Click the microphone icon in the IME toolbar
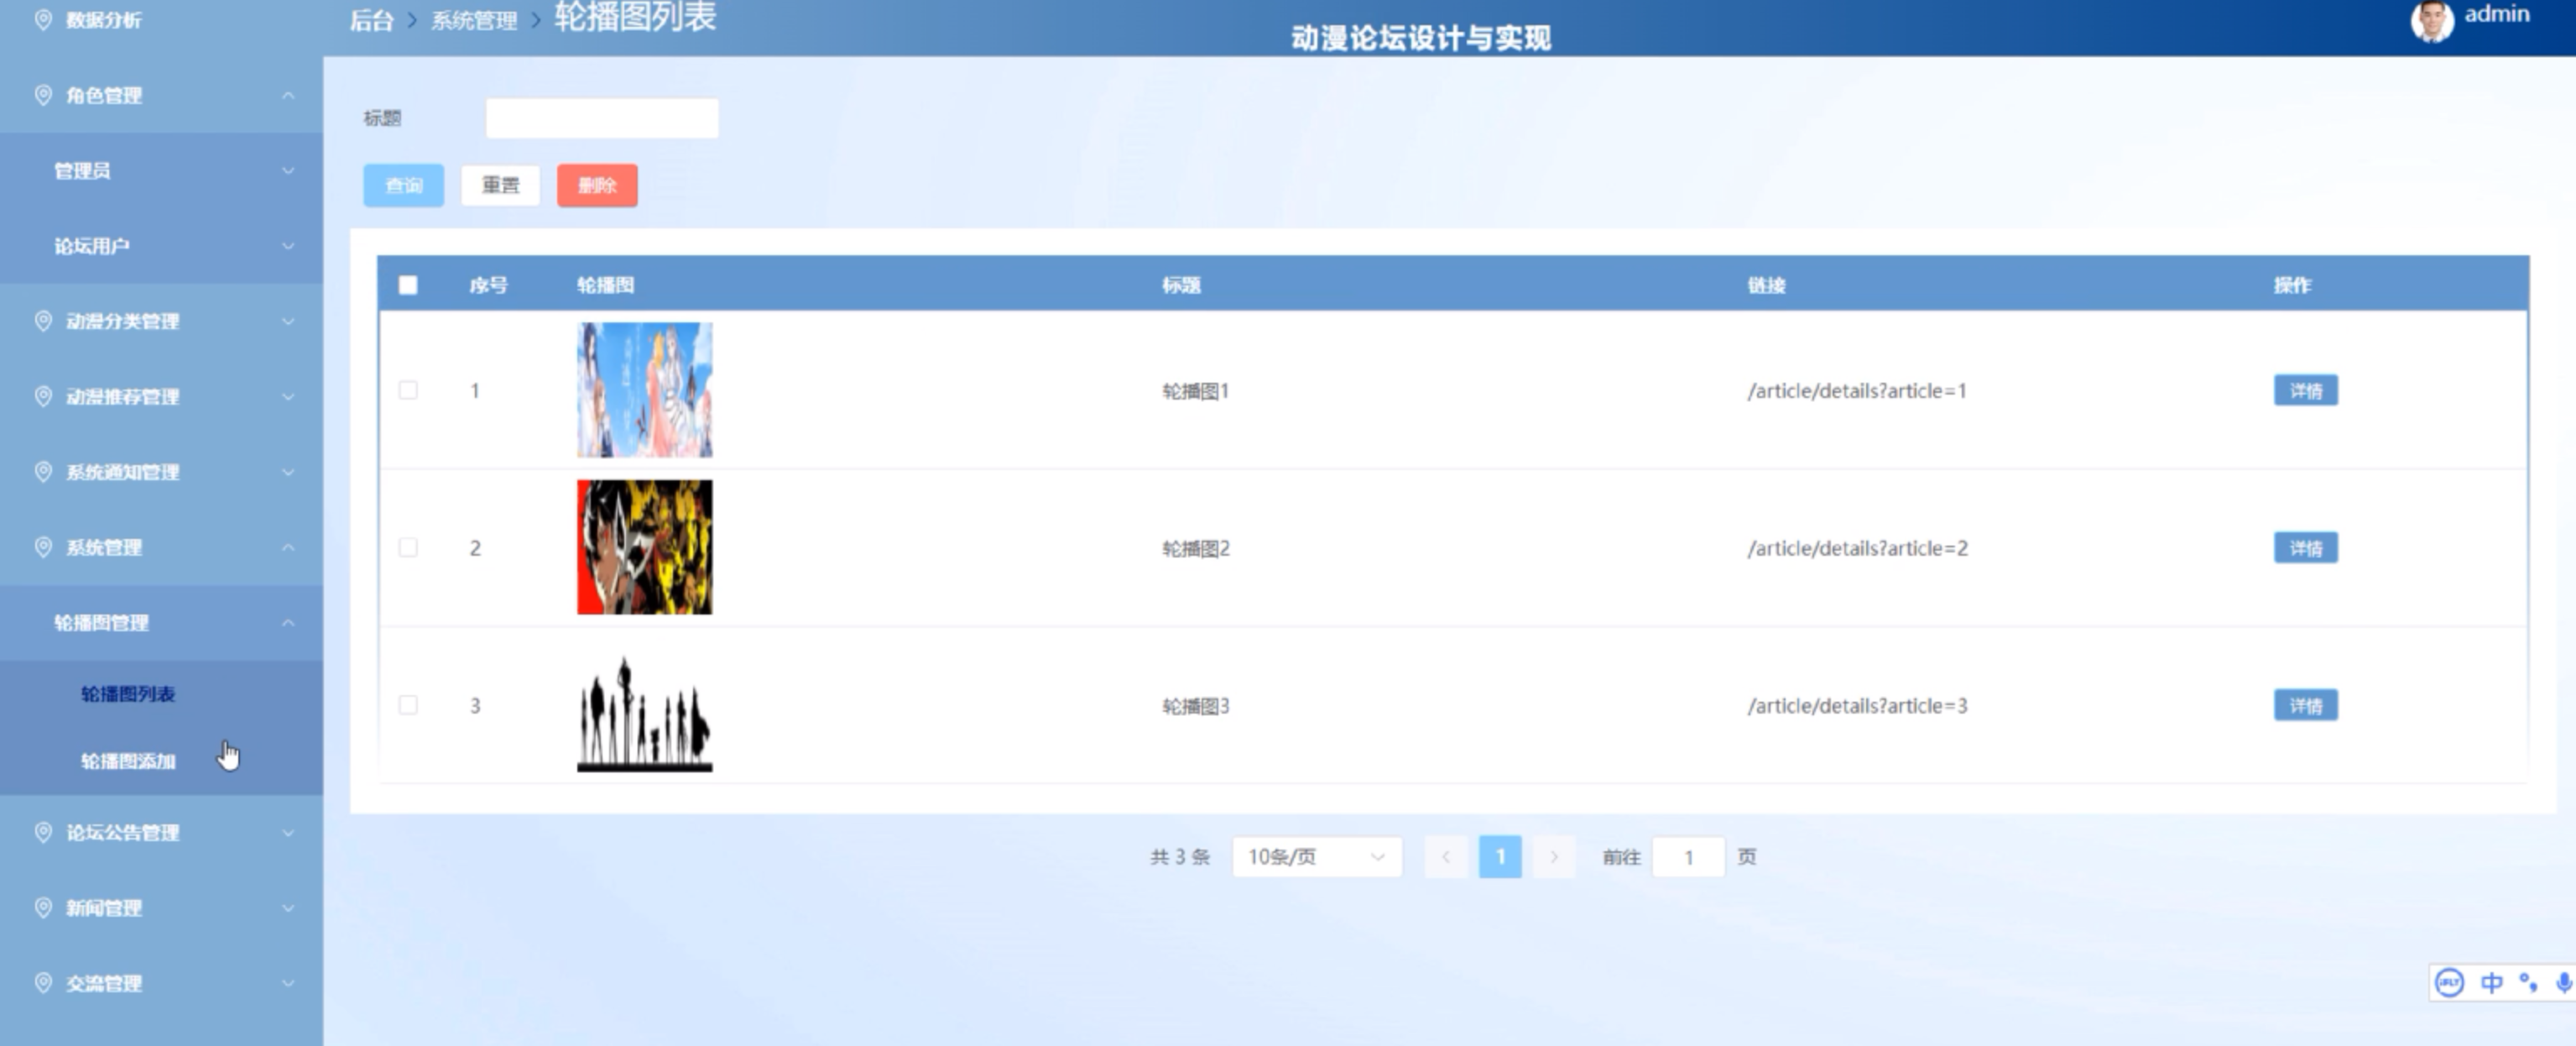The height and width of the screenshot is (1046, 2576). point(2563,982)
